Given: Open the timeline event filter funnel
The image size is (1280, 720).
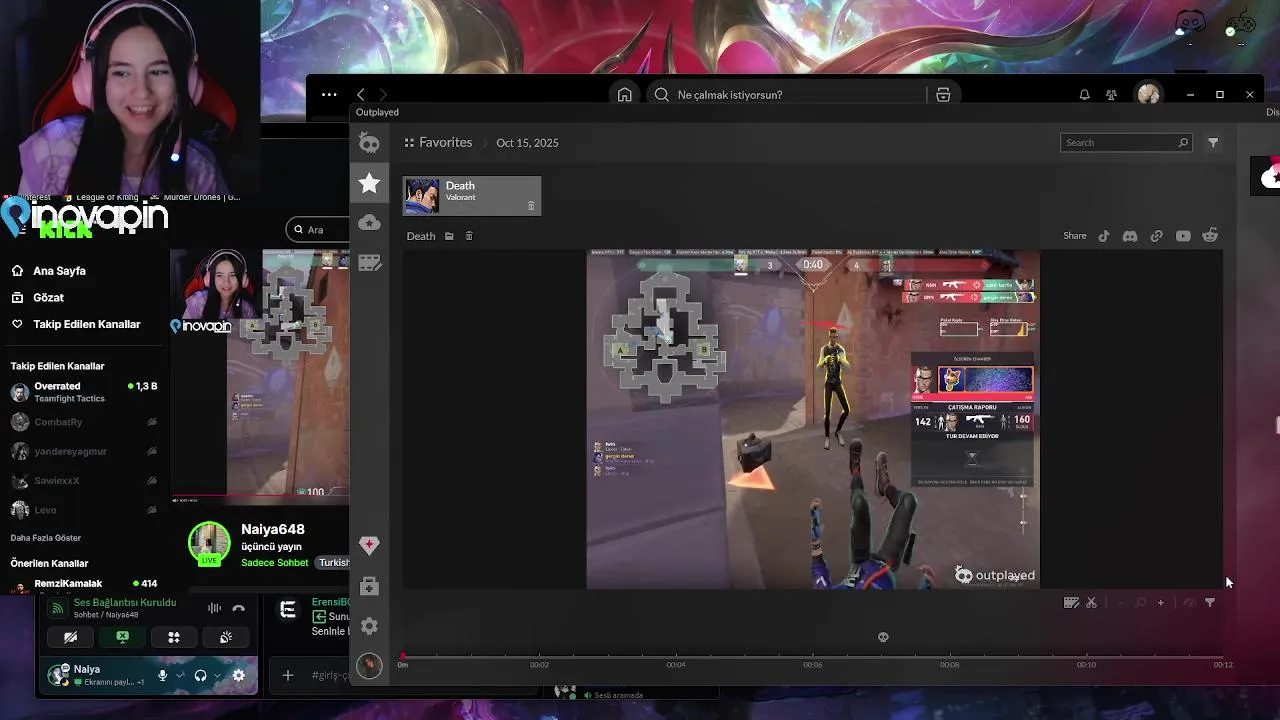Looking at the screenshot, I should coord(1210,603).
